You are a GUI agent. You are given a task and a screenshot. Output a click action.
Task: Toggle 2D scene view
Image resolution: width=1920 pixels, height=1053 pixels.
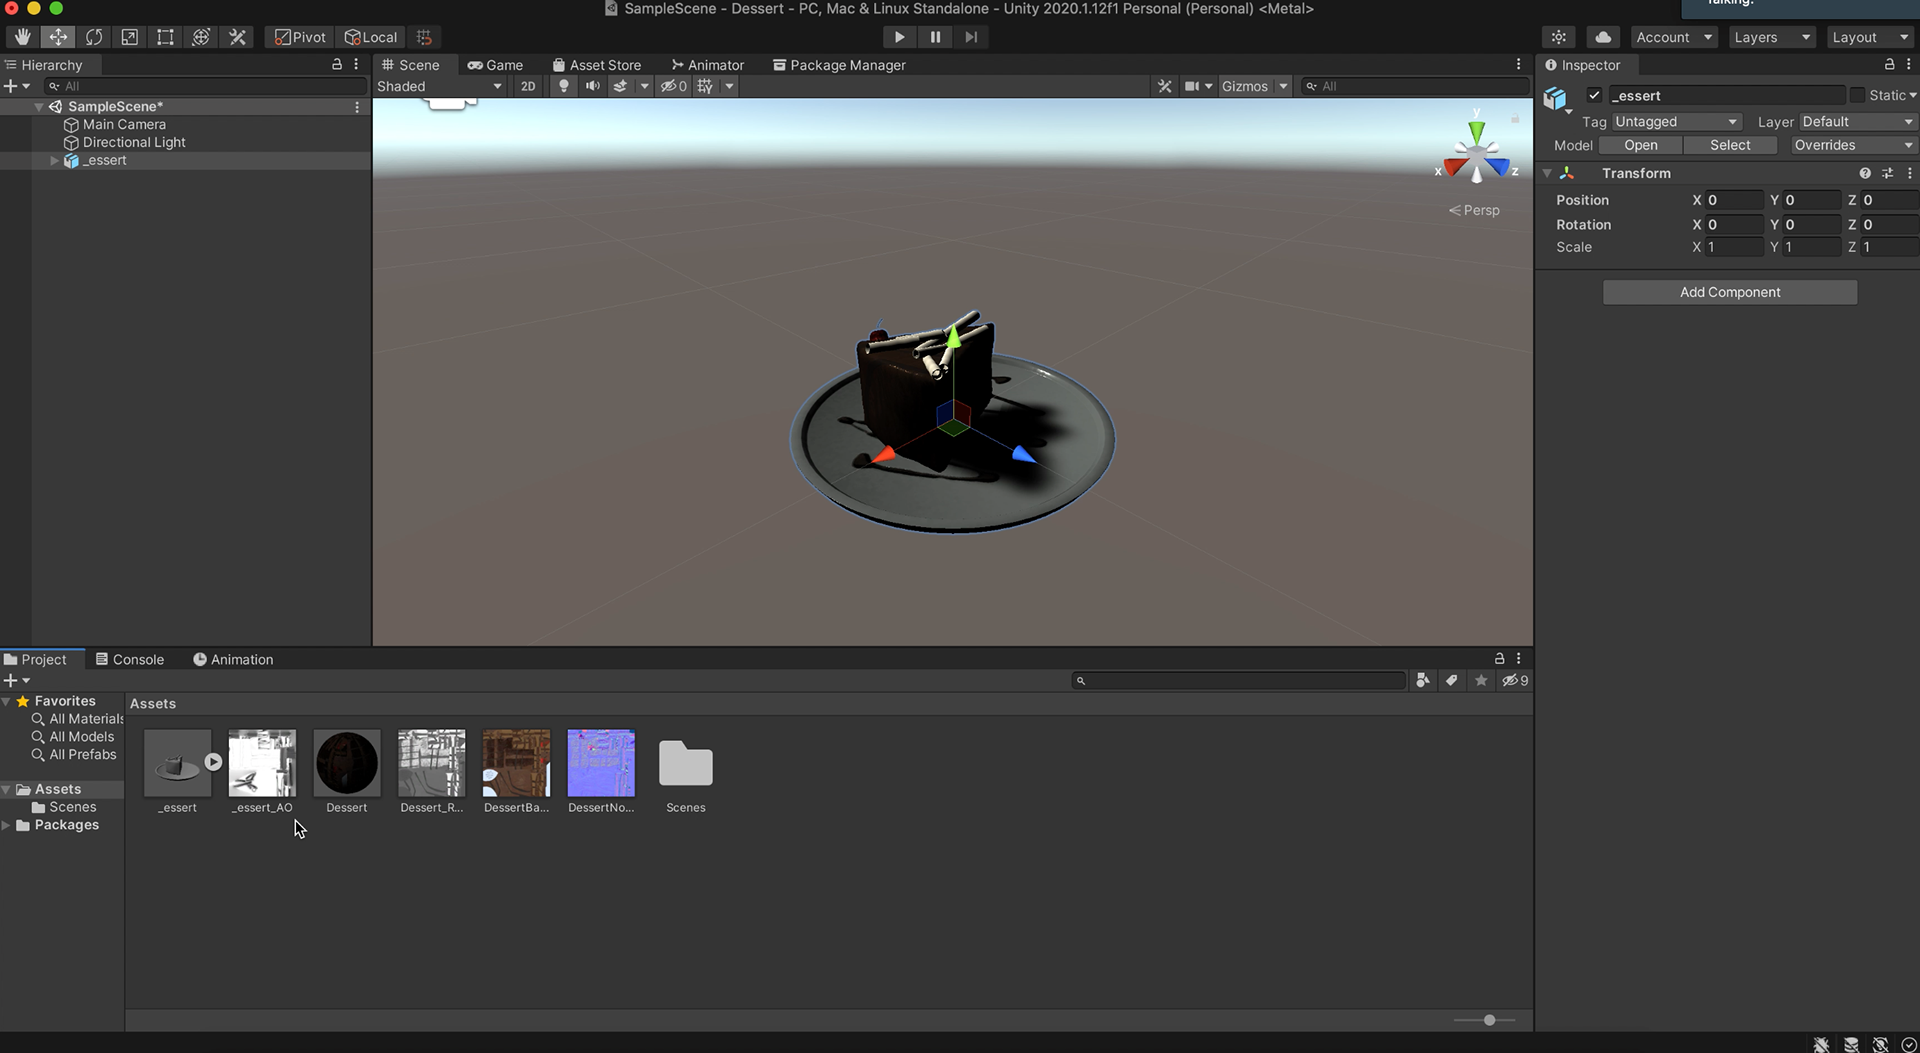pos(528,86)
